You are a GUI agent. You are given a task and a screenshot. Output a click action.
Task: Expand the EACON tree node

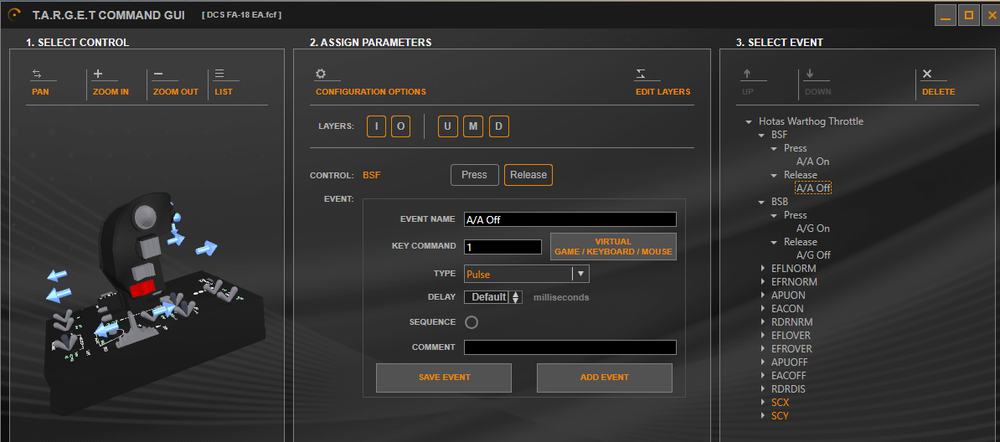763,309
